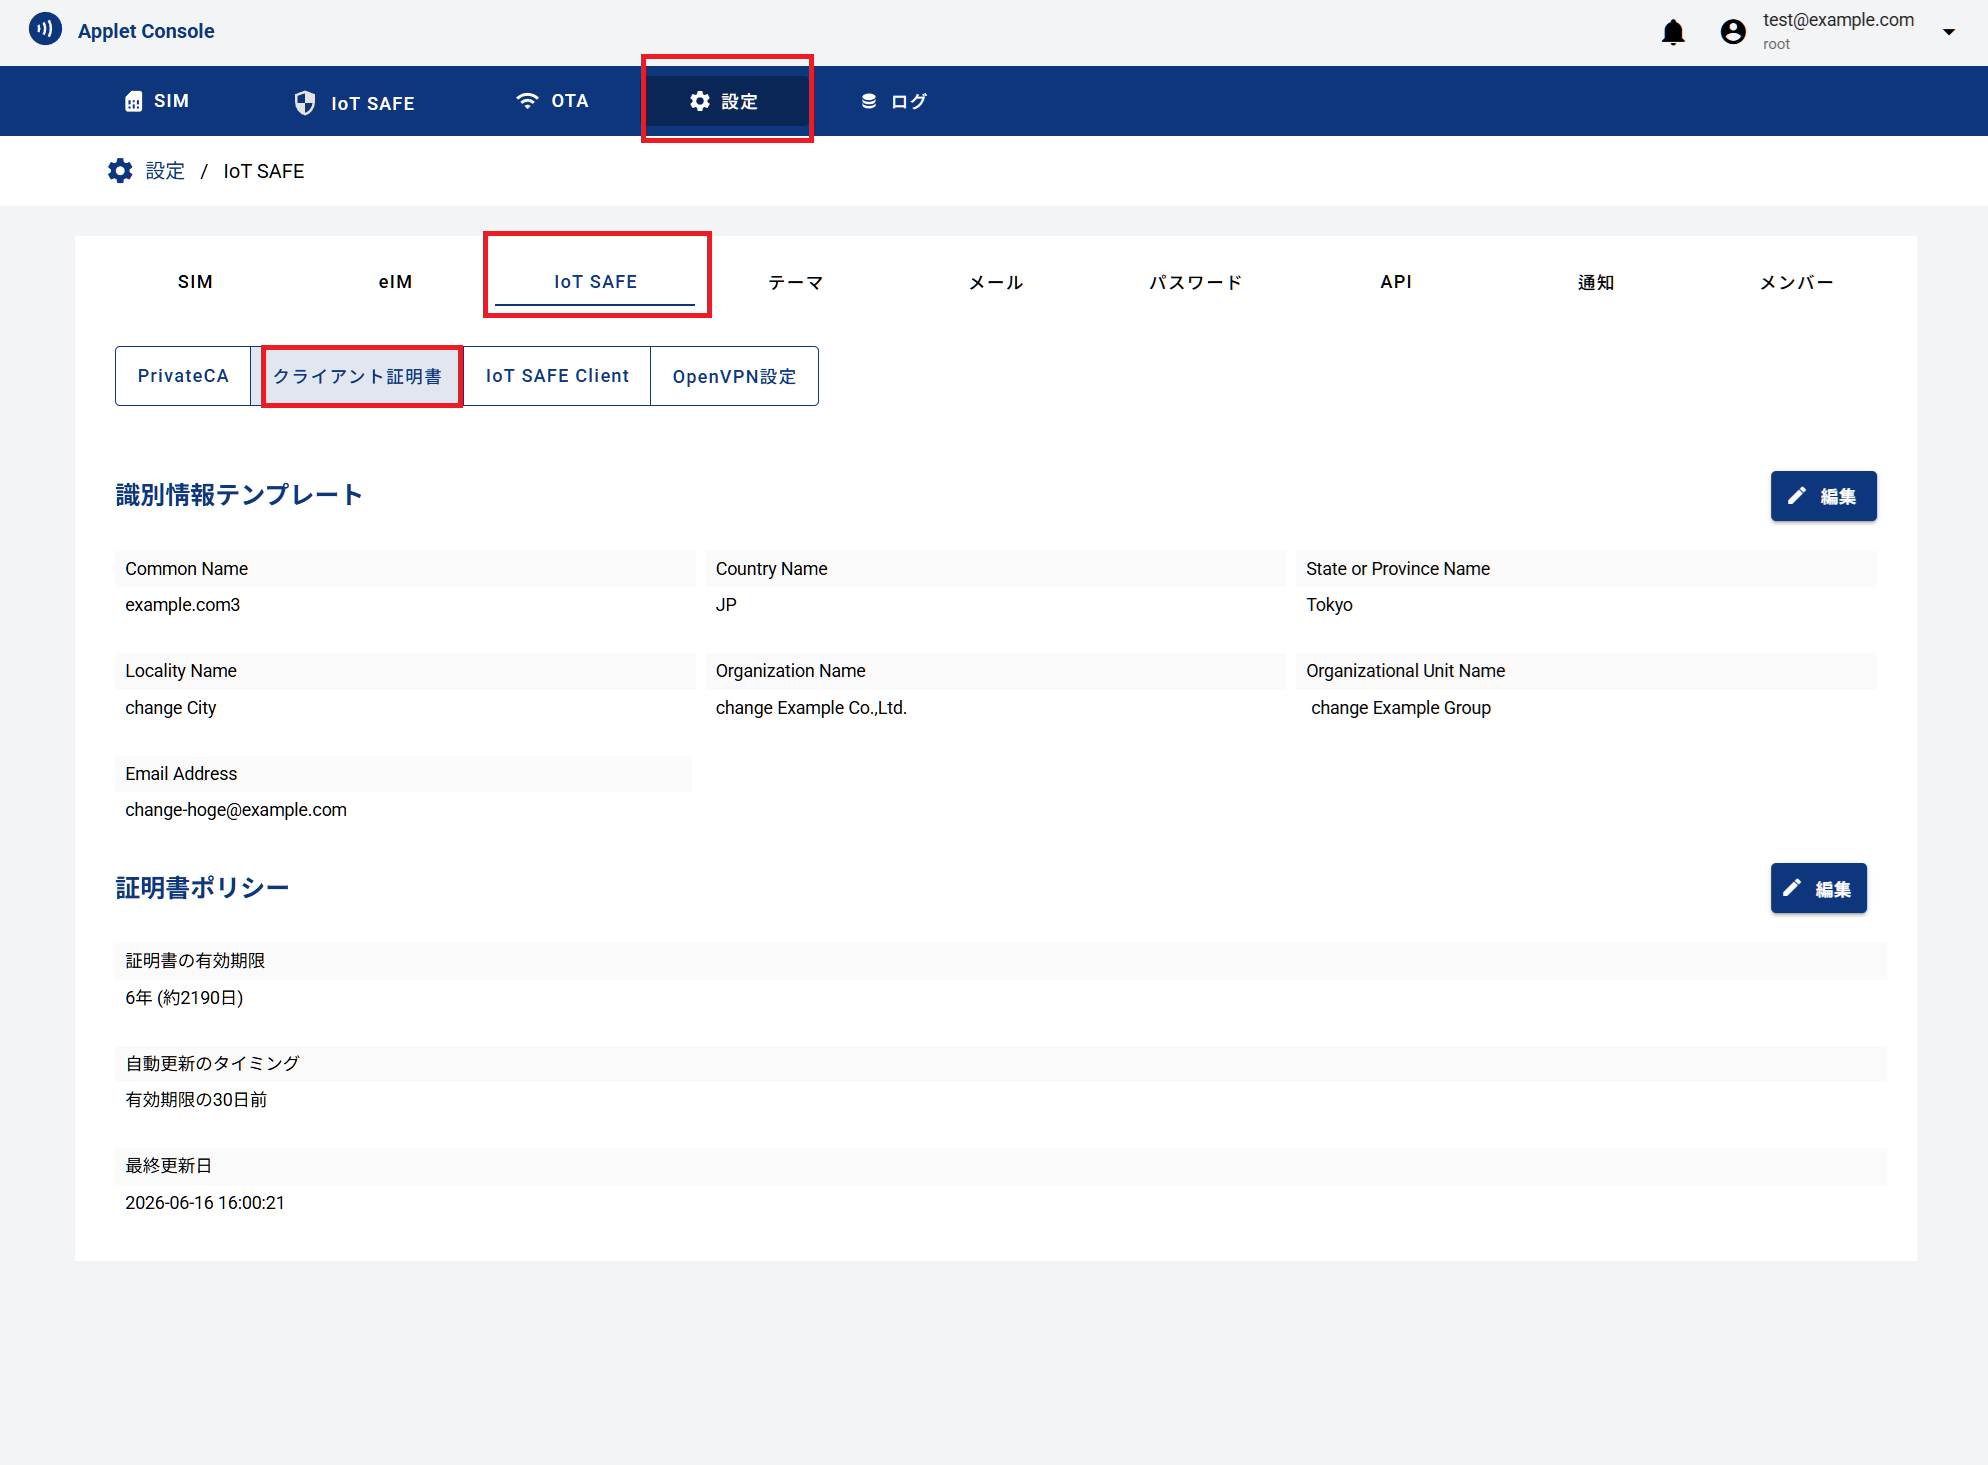Click the timestamp 2026-06-16 16:00:21

pos(205,1203)
